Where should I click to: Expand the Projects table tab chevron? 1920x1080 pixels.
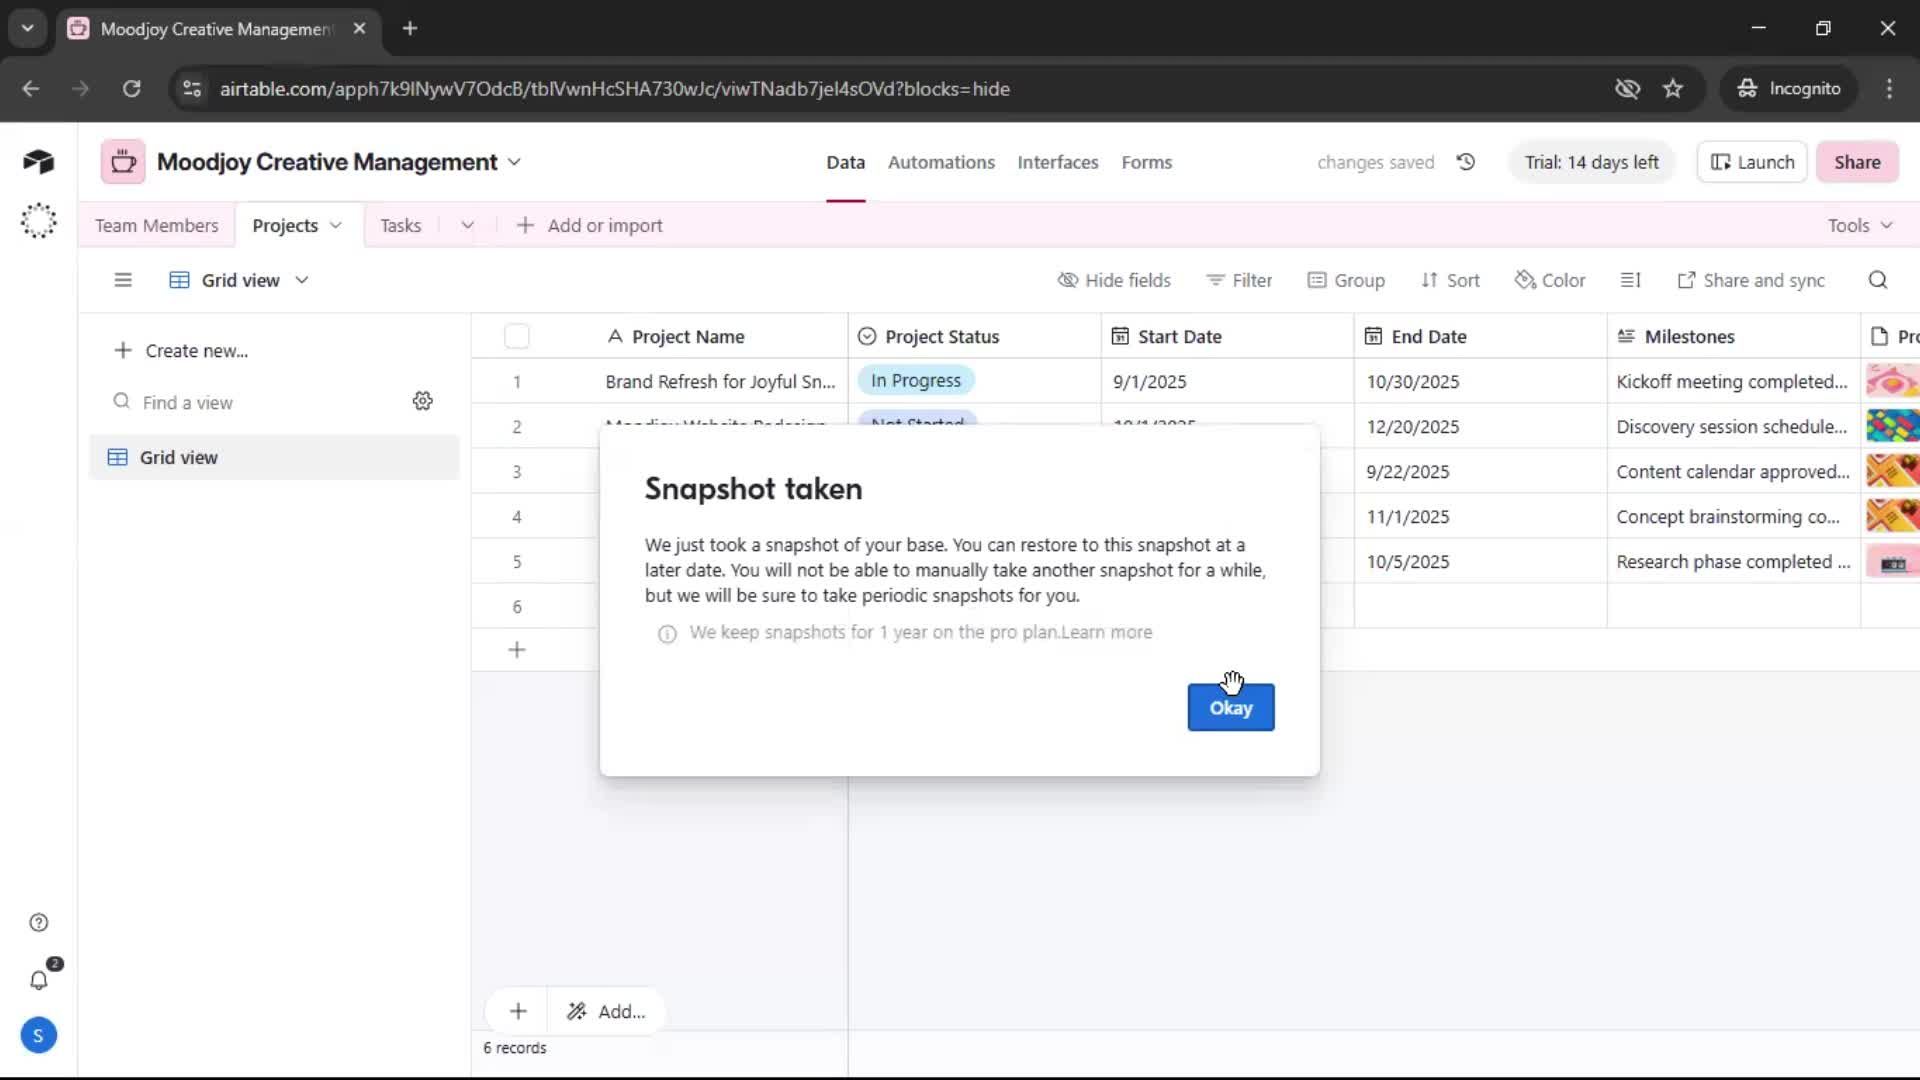(336, 225)
